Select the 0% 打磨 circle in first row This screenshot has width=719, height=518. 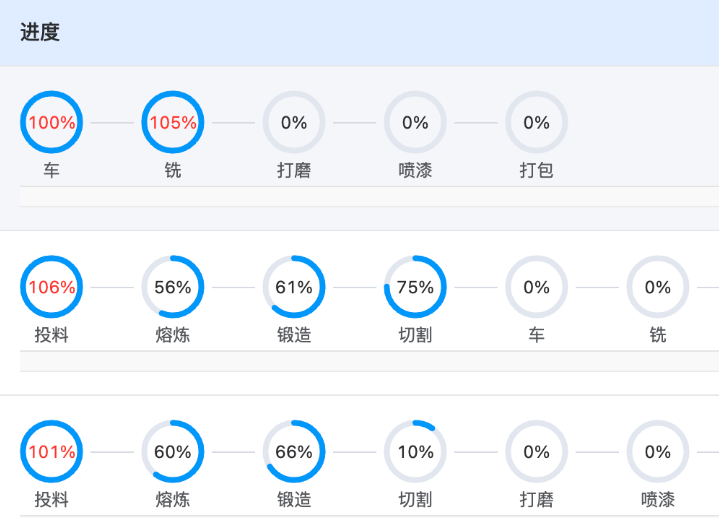(294, 122)
